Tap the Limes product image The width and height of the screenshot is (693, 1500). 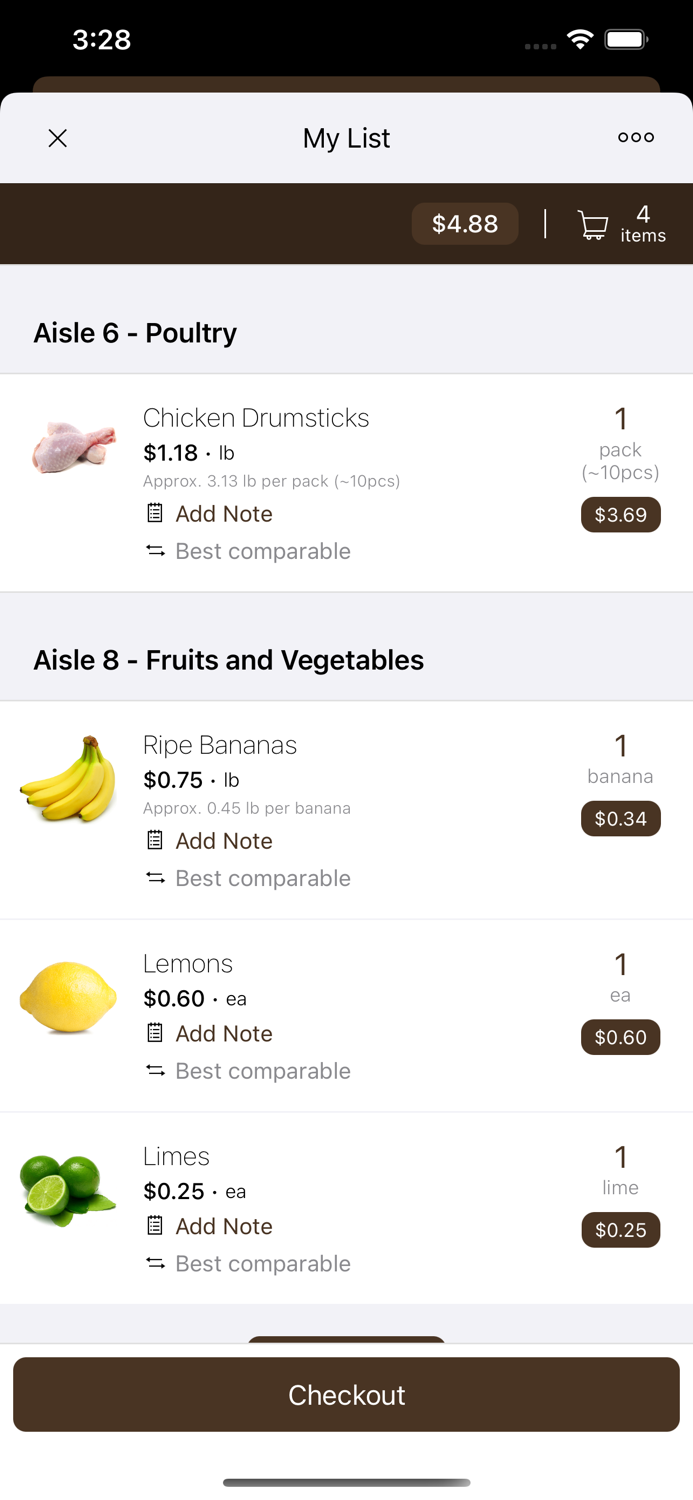(x=68, y=1189)
